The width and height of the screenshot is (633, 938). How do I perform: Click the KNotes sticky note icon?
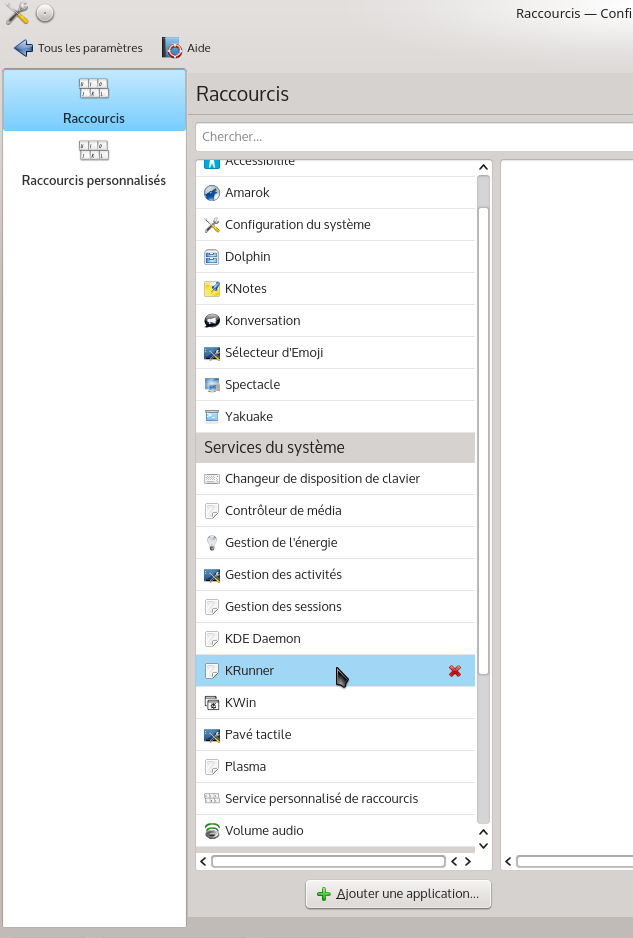tap(212, 289)
